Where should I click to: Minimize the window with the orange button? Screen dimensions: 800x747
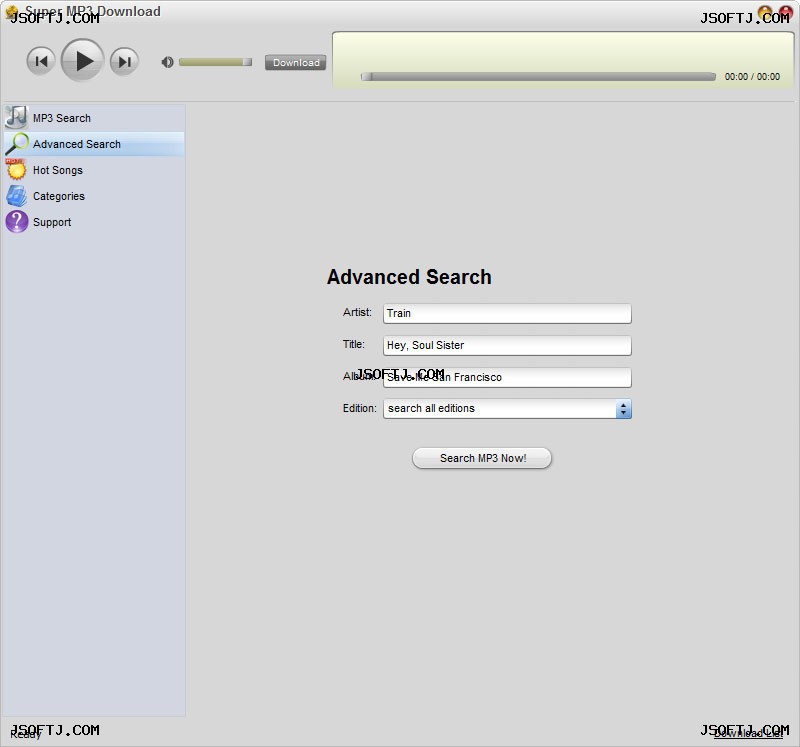click(x=765, y=12)
